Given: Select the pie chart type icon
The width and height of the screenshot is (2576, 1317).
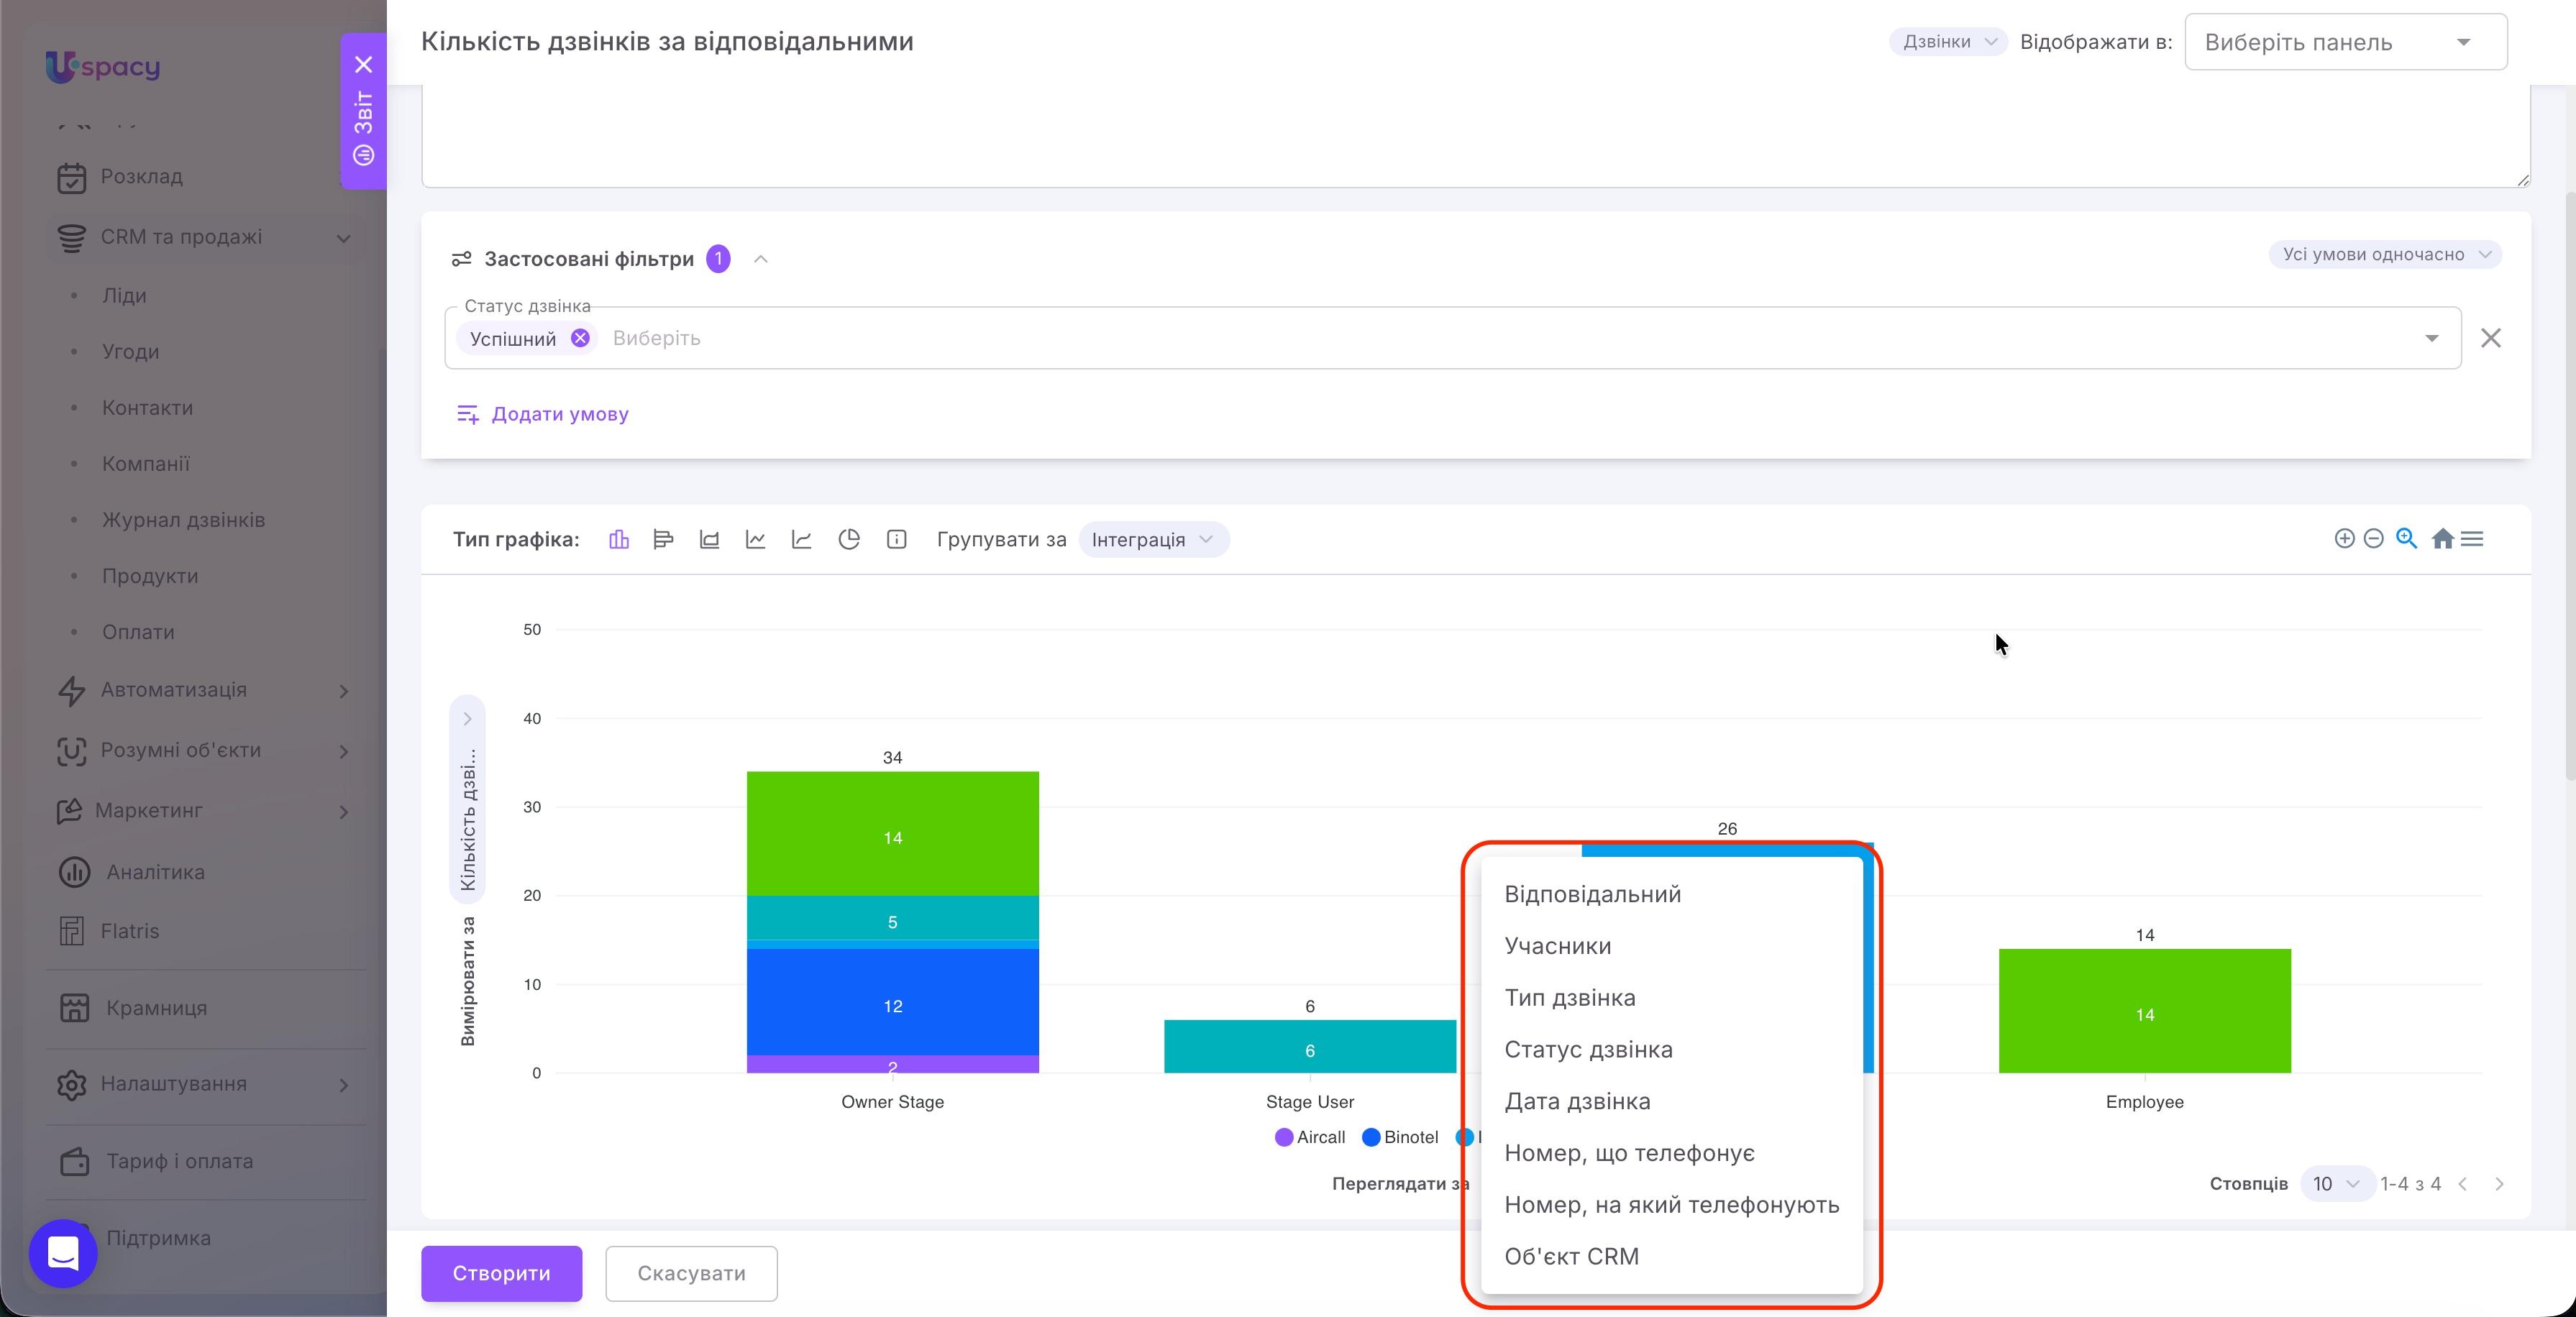Looking at the screenshot, I should (x=849, y=540).
